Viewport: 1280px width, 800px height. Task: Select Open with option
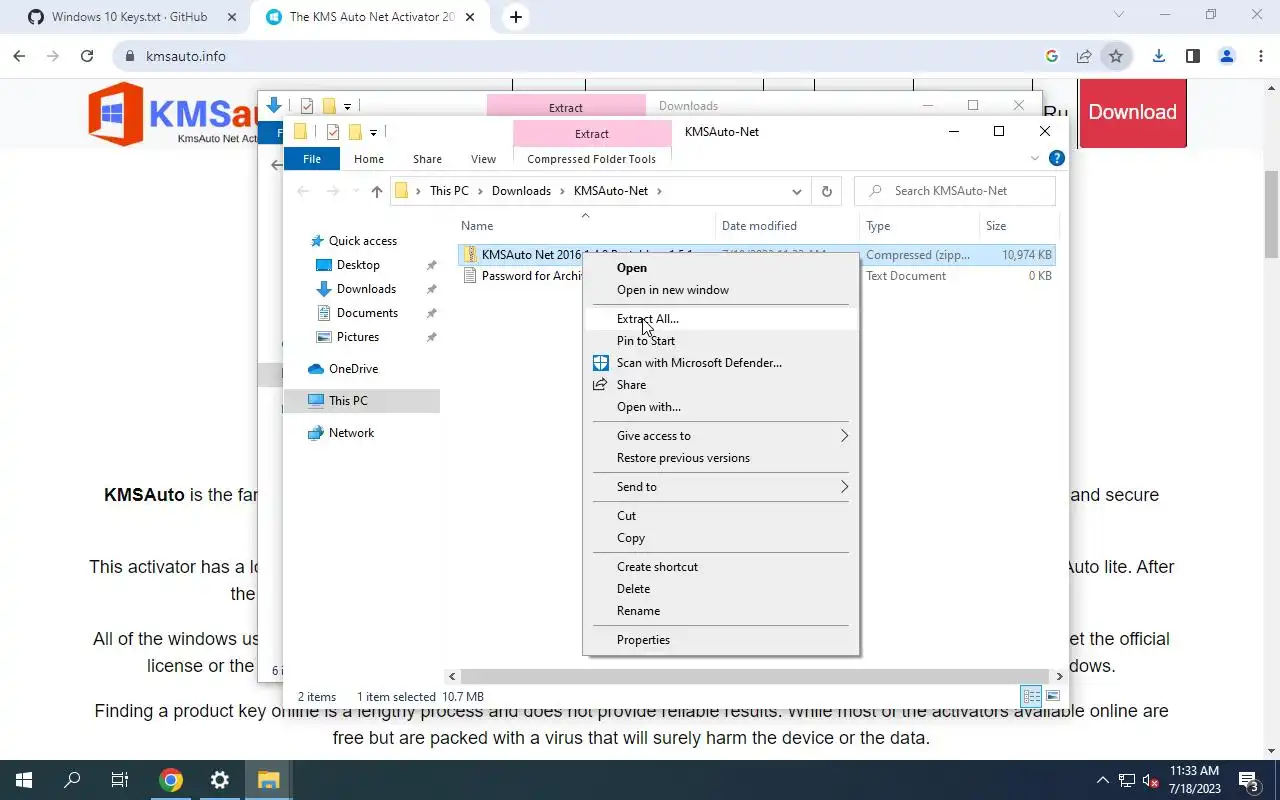[x=648, y=406]
